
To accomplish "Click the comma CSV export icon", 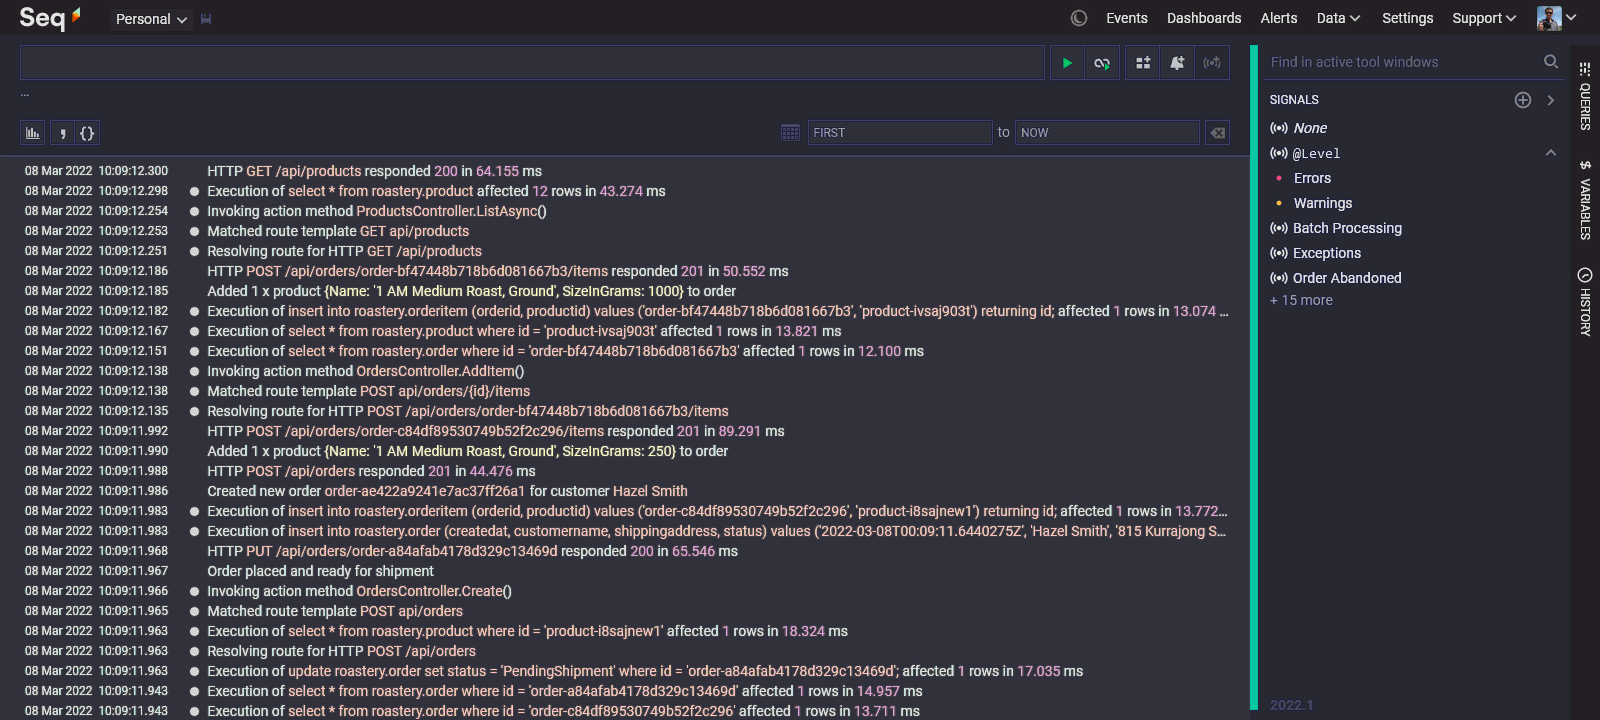I will [x=63, y=133].
